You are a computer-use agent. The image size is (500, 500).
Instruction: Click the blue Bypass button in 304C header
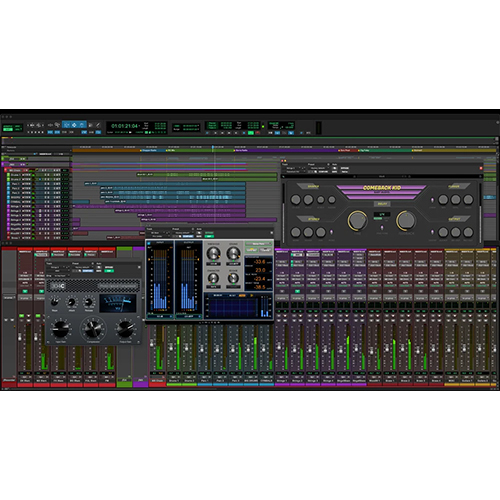88,271
